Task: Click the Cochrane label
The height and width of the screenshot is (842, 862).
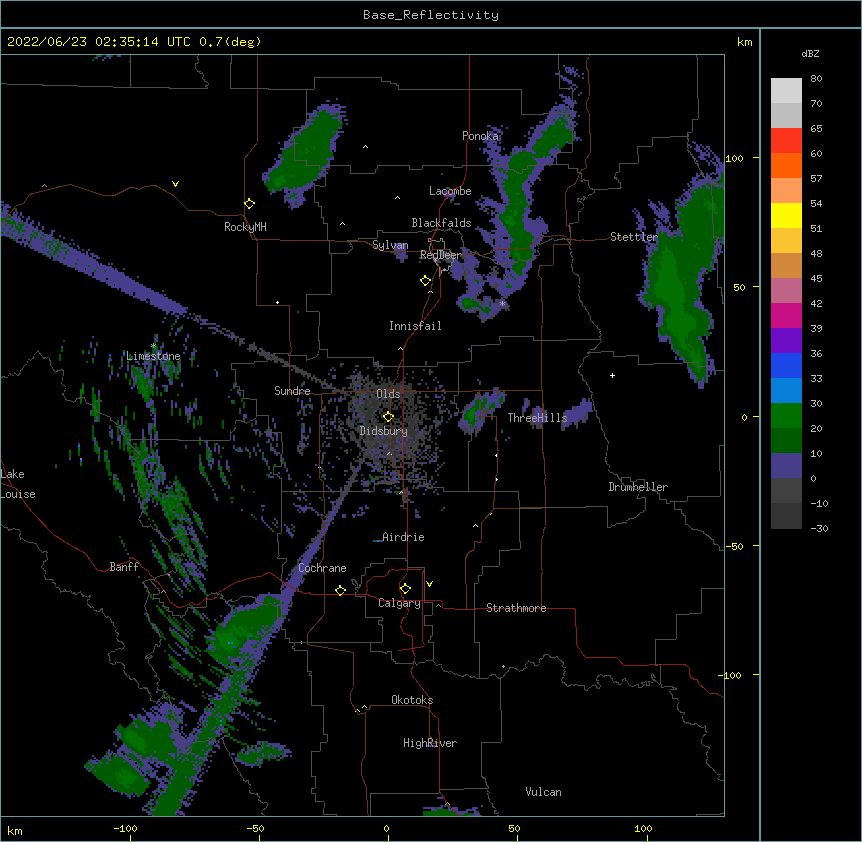Action: (322, 568)
